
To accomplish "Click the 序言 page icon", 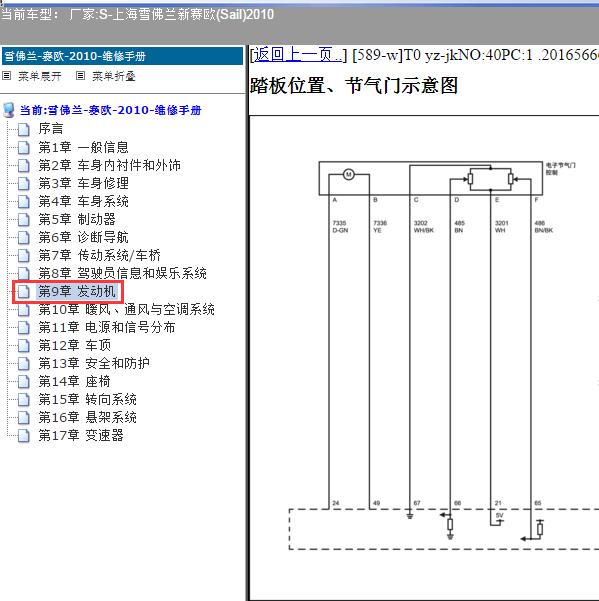I will click(x=24, y=129).
